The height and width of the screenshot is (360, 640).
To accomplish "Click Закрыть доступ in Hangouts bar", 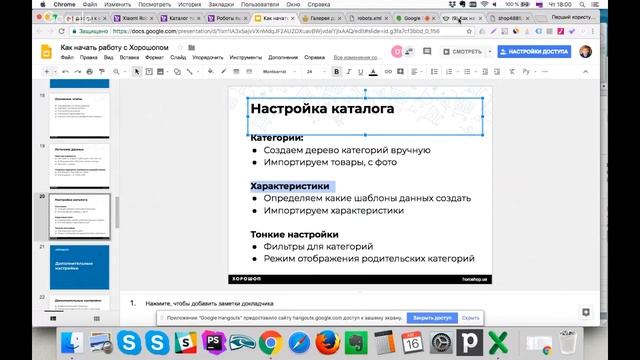I will 432,318.
